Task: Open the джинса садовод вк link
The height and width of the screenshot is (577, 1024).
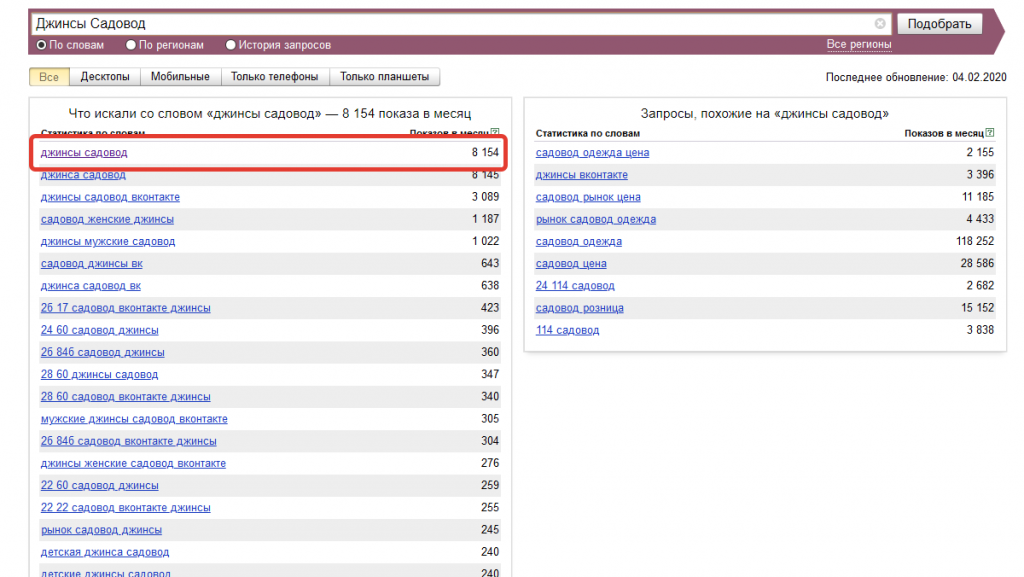Action: (x=91, y=285)
